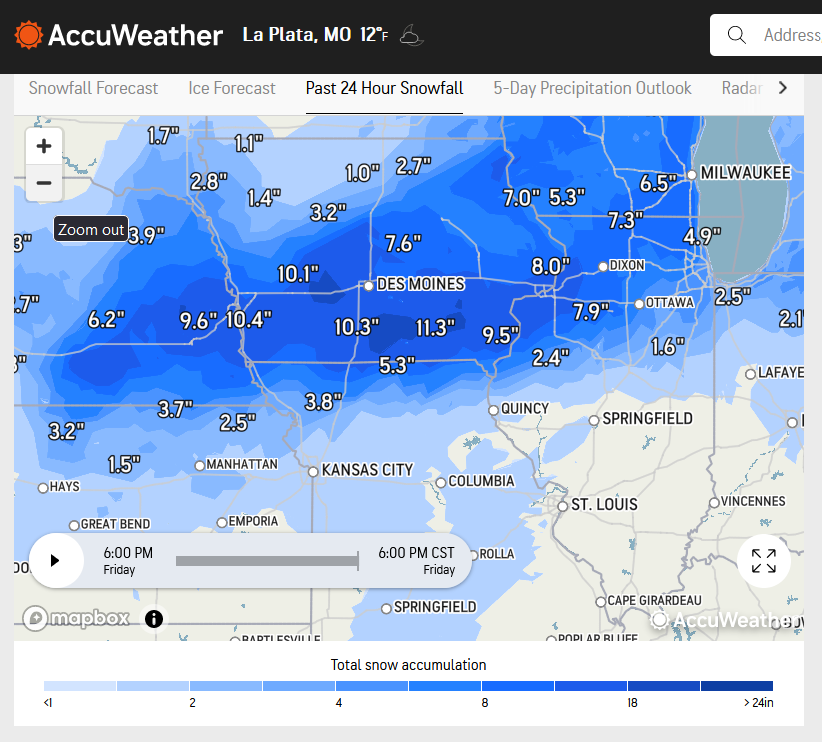Zoom out on the map
The image size is (822, 742).
tap(44, 183)
